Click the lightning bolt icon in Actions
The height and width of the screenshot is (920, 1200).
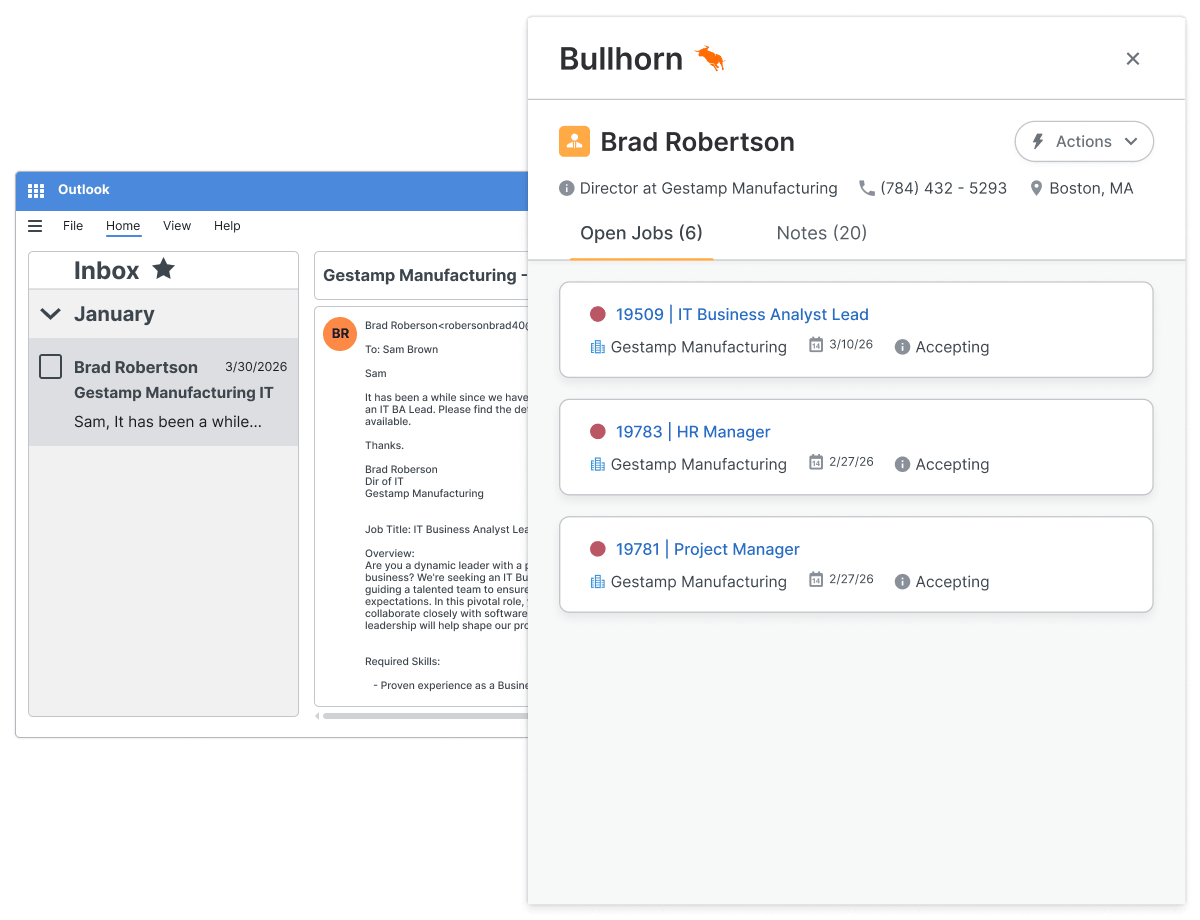pyautogui.click(x=1038, y=142)
